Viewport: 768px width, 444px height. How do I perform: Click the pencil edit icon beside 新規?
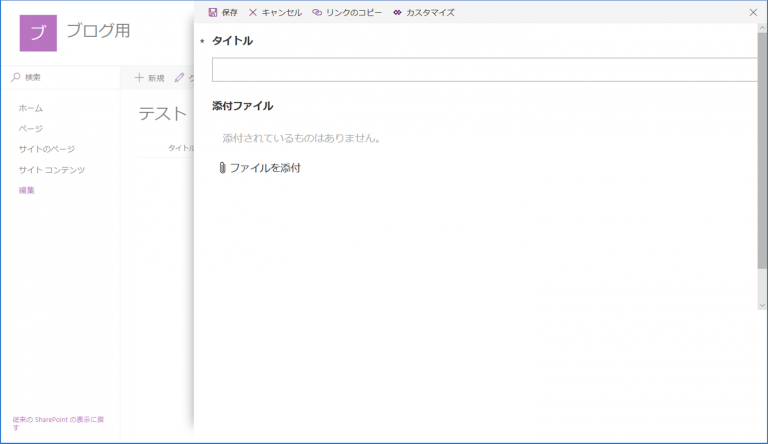[x=180, y=78]
